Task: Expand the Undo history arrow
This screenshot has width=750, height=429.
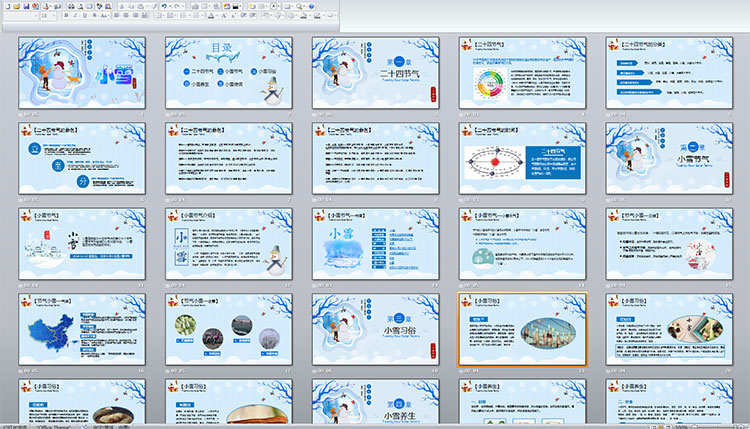Action: (170, 6)
